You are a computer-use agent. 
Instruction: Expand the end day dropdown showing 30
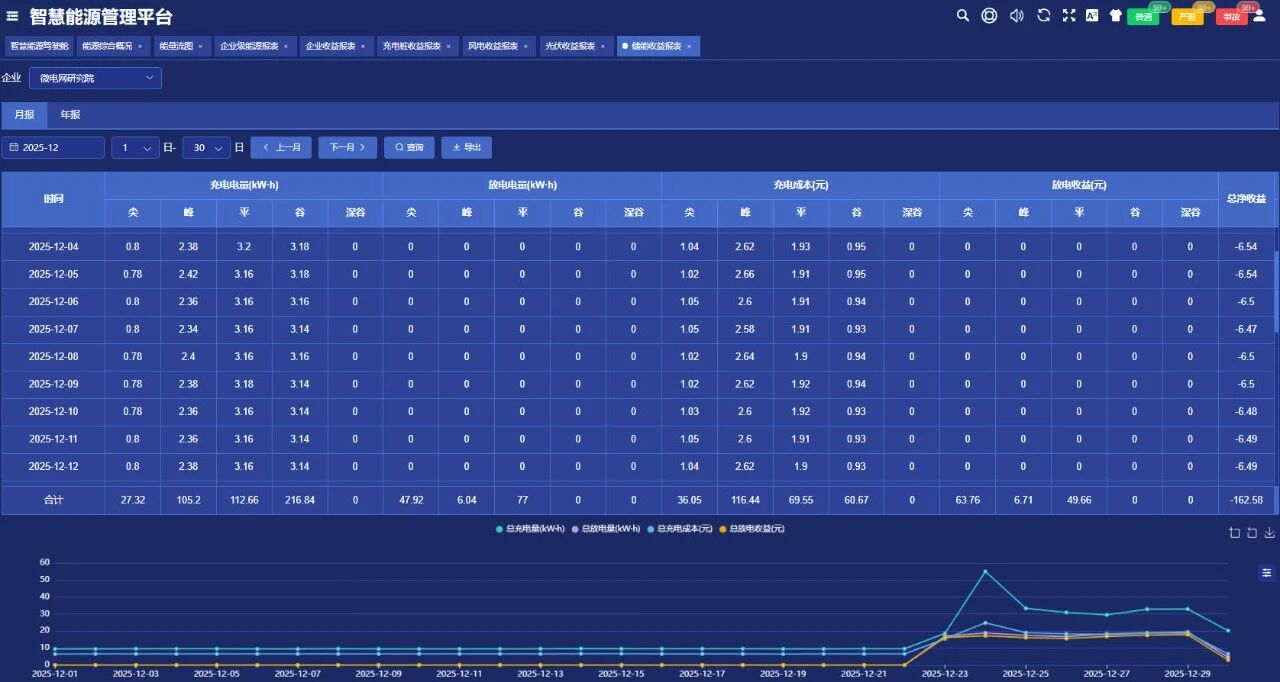click(x=207, y=148)
